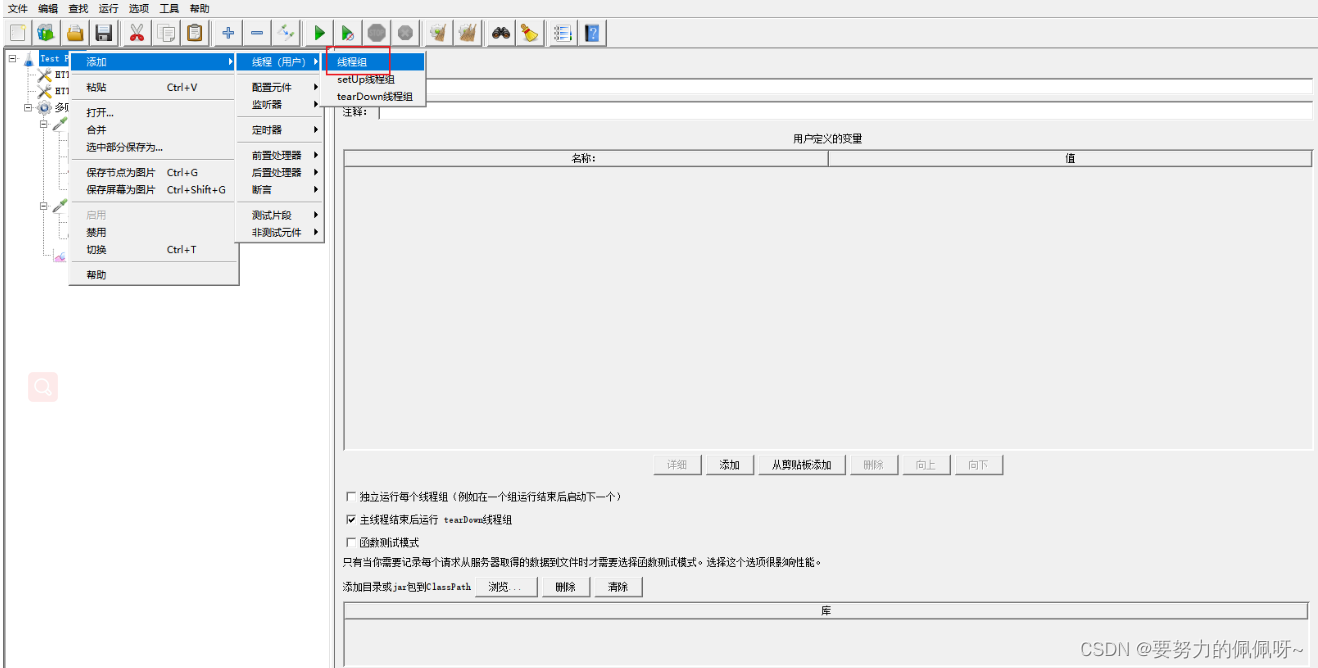This screenshot has height=668, width=1318.
Task: Expand the 前置处理器 submenu
Action: point(280,155)
